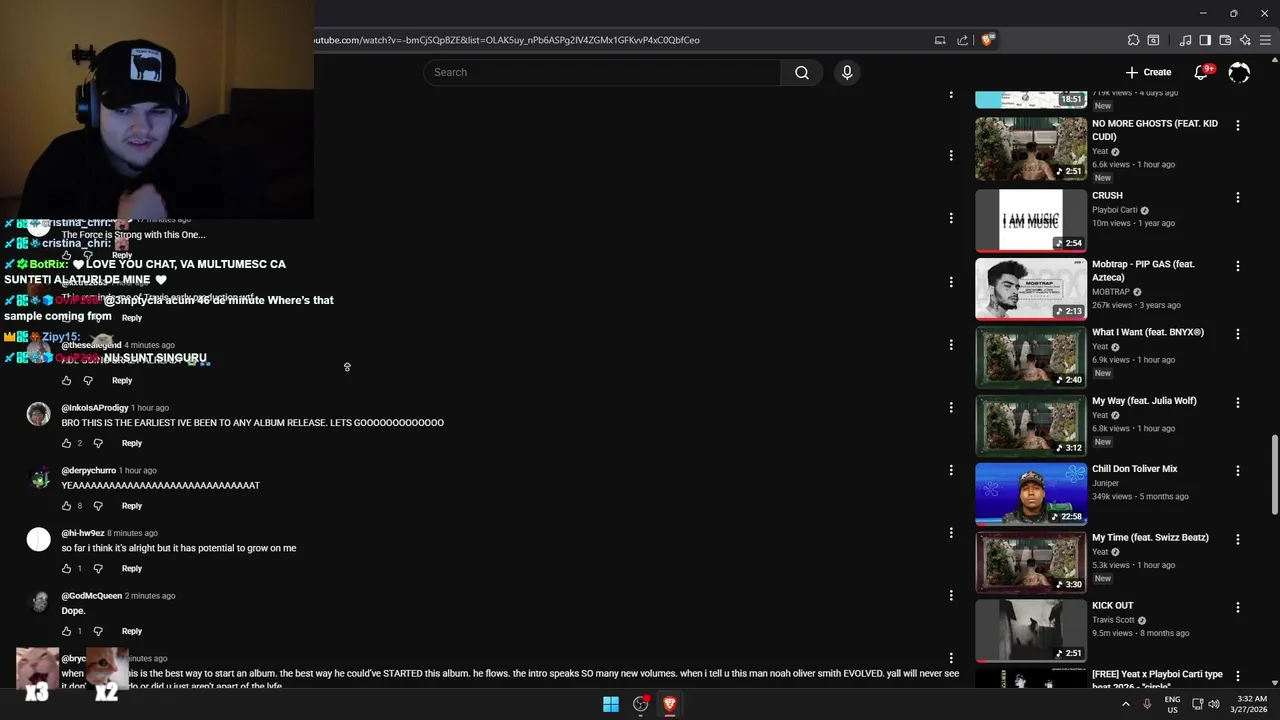Dislike the @InkoIsAProdigy comment
The height and width of the screenshot is (720, 1280).
click(x=98, y=443)
